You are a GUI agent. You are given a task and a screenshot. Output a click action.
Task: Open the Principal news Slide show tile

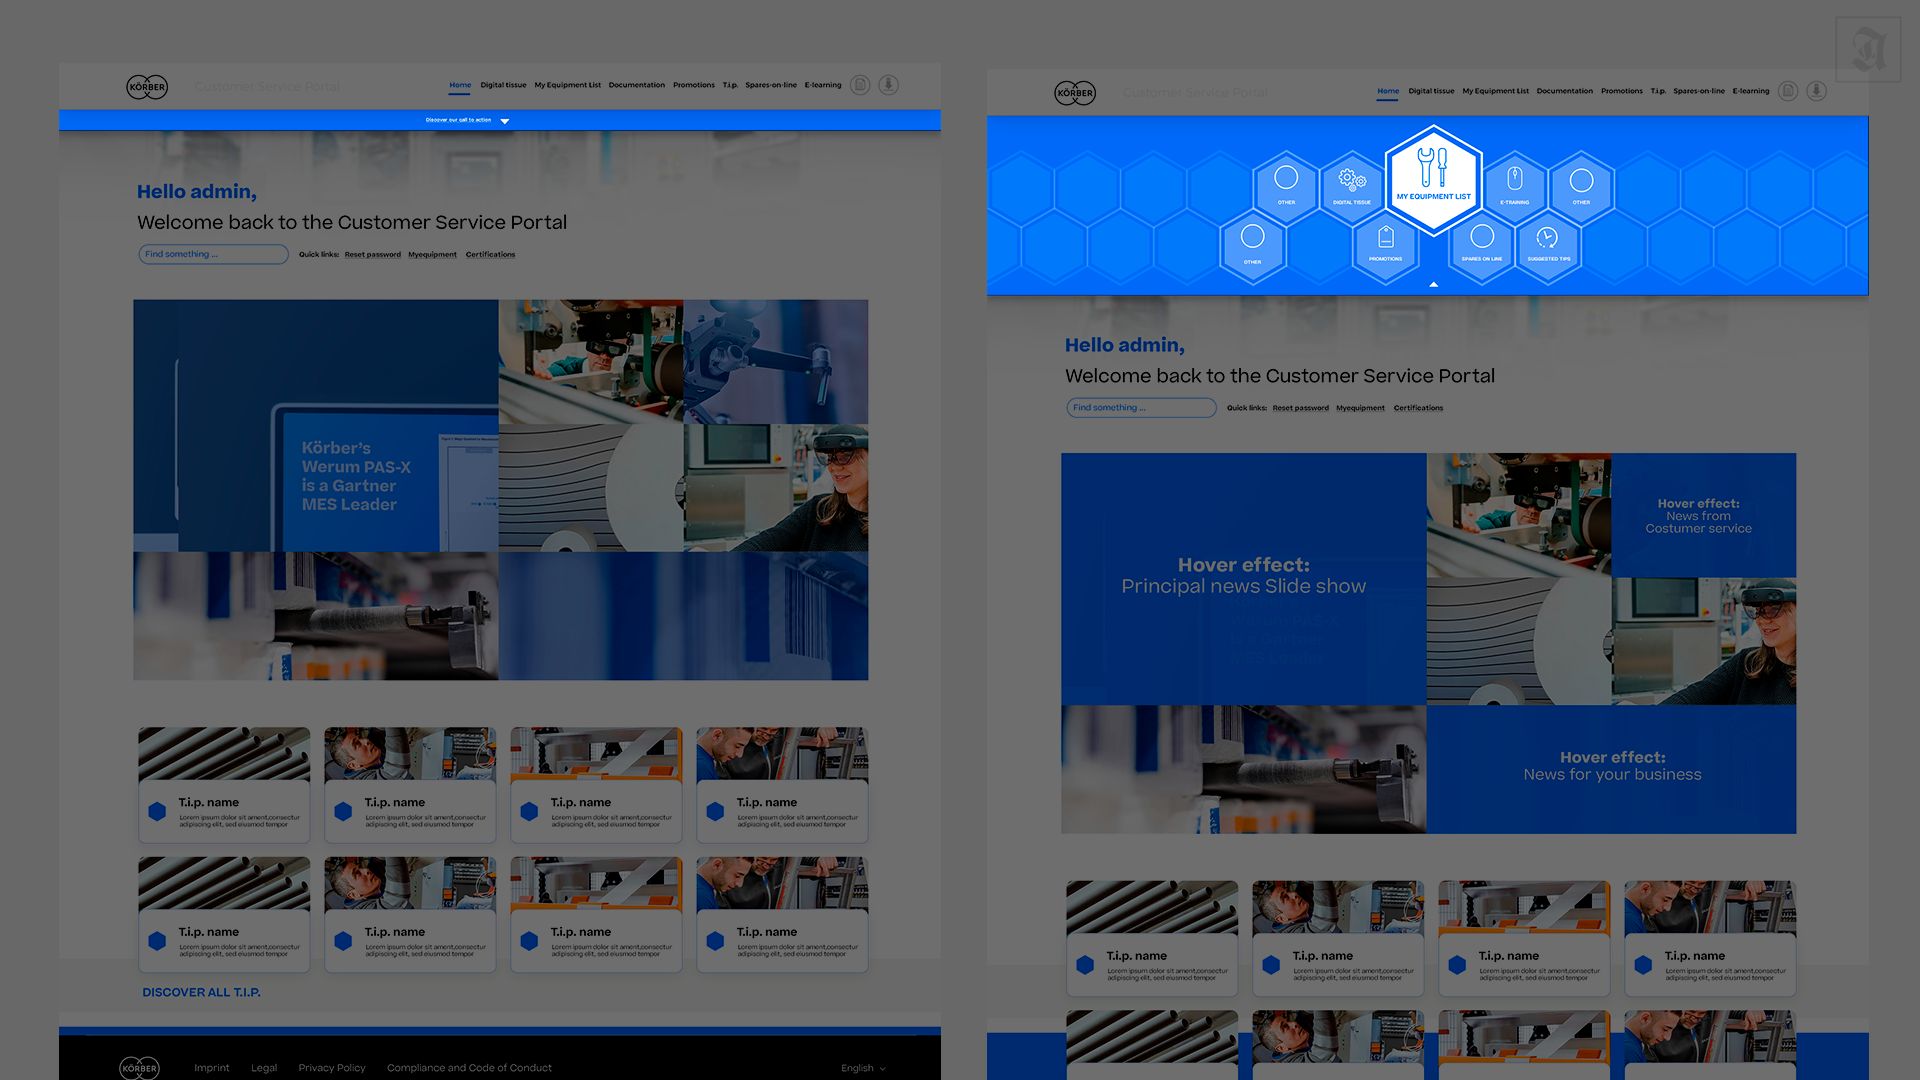coord(1243,577)
